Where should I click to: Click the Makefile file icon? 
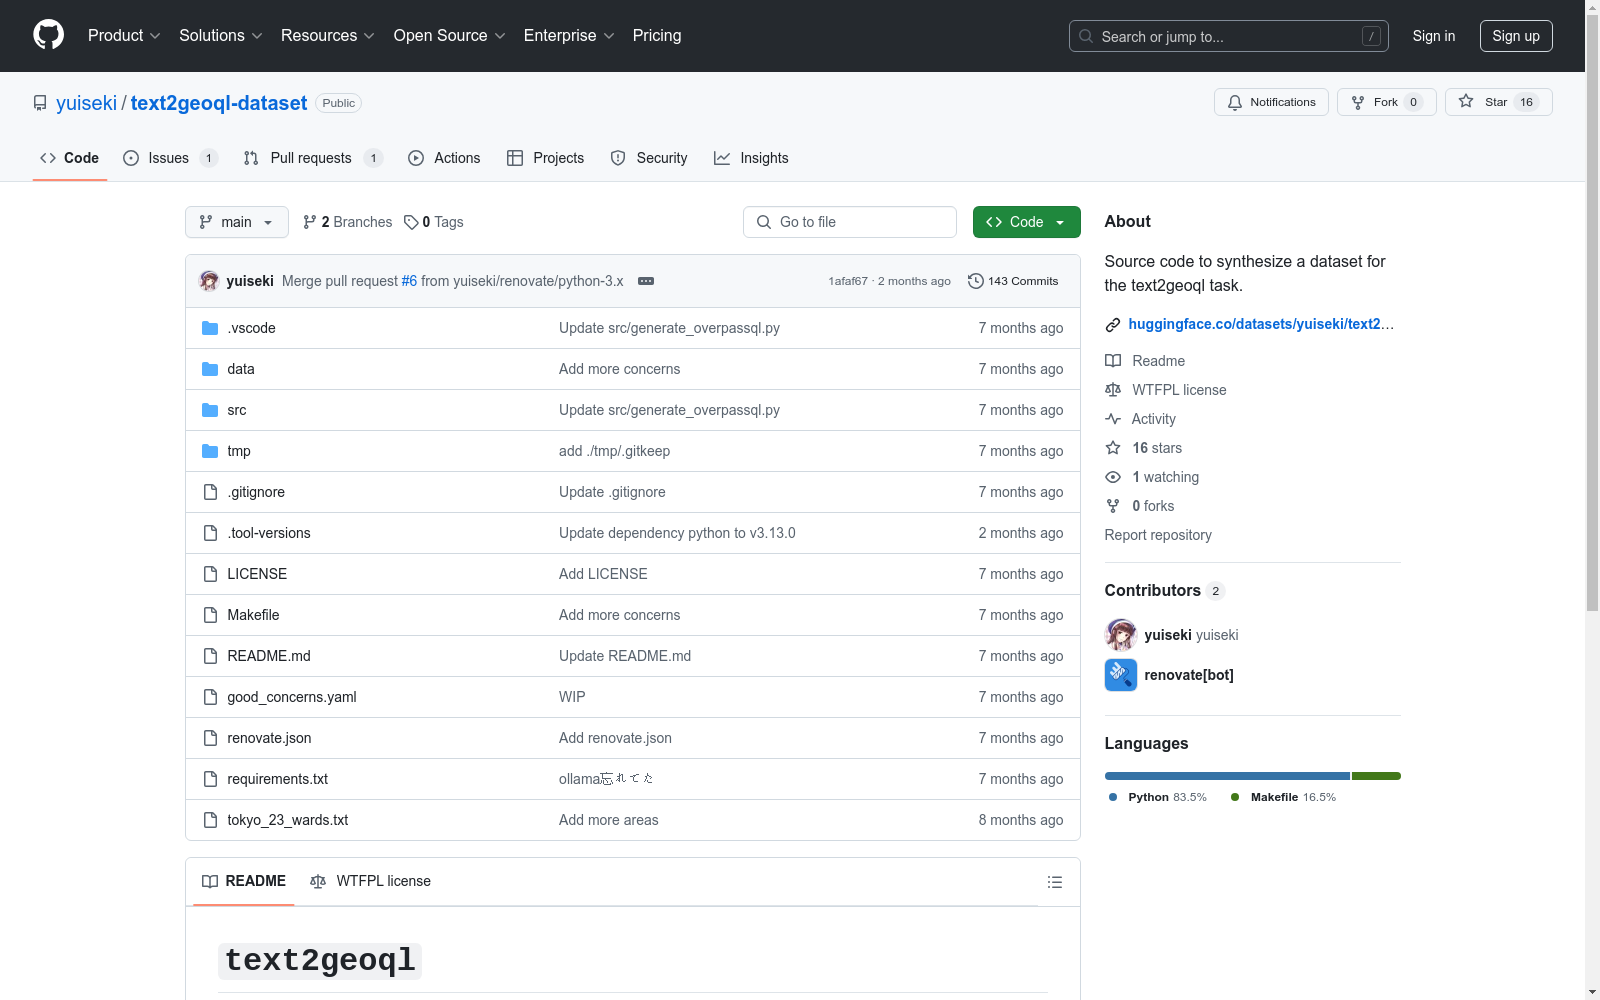coord(210,615)
